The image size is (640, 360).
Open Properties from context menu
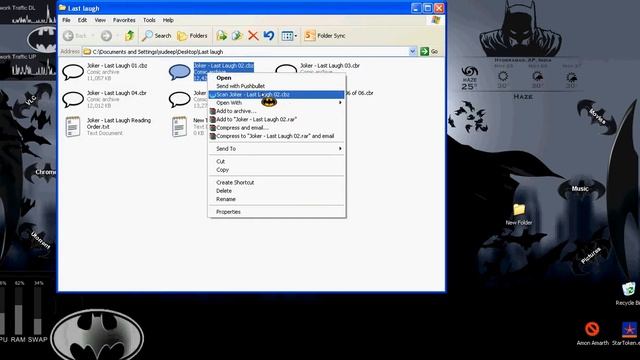pos(277,212)
